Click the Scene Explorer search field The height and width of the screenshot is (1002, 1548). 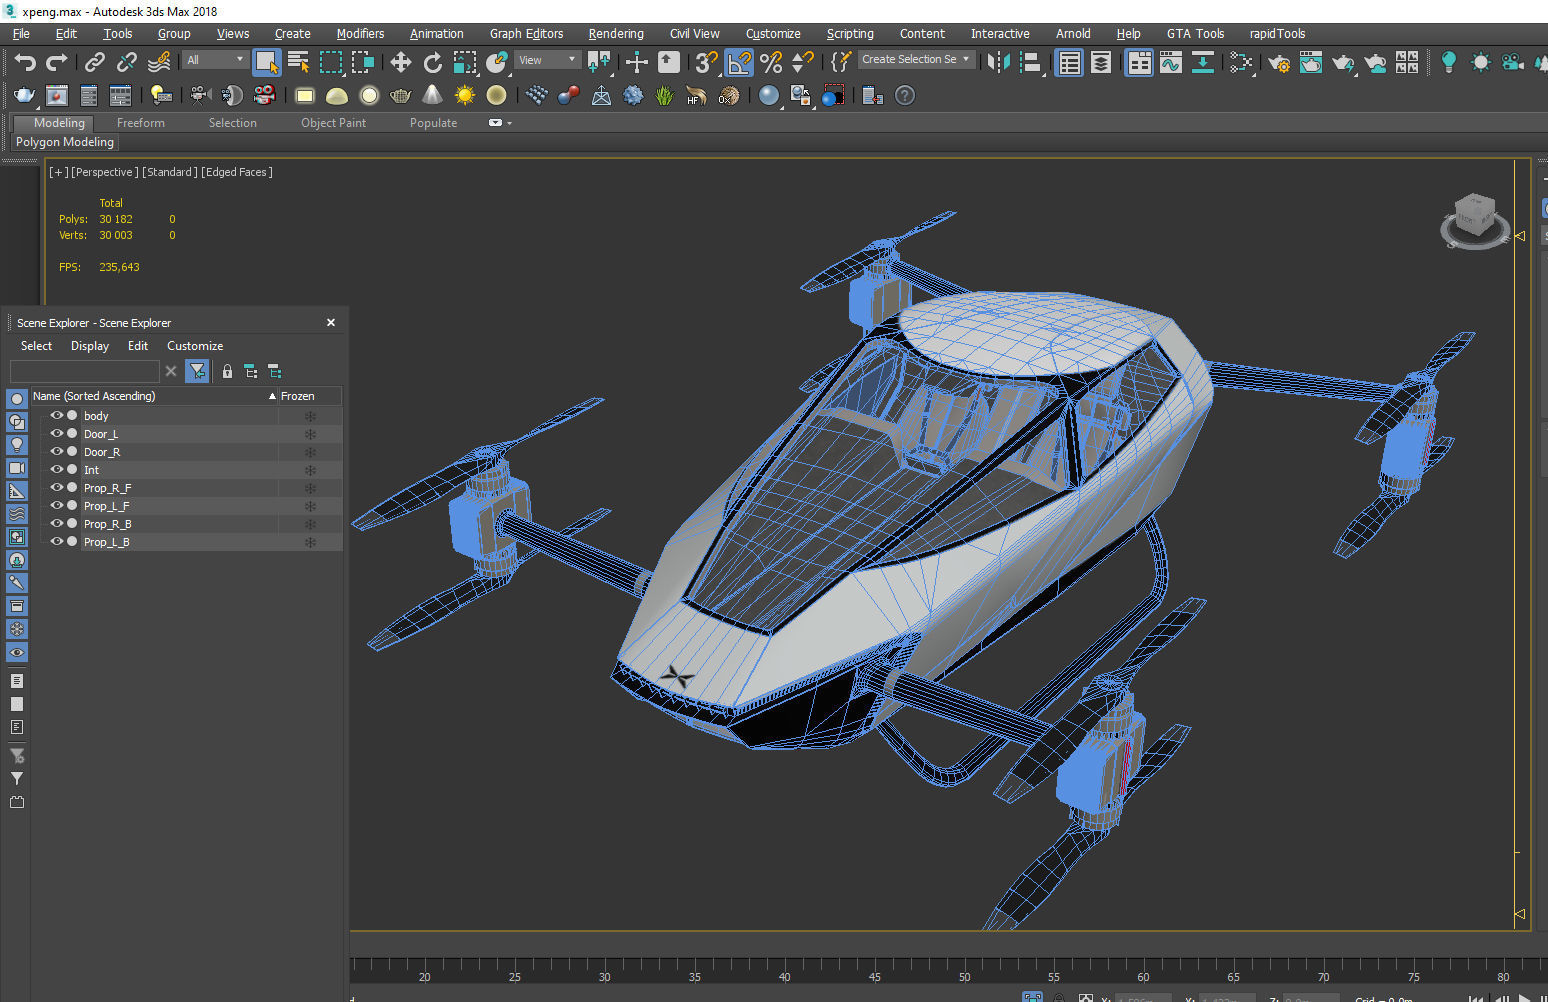pyautogui.click(x=85, y=371)
